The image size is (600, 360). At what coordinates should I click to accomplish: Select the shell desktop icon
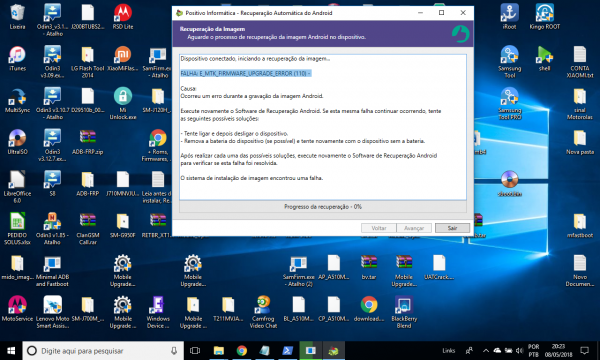[x=545, y=59]
